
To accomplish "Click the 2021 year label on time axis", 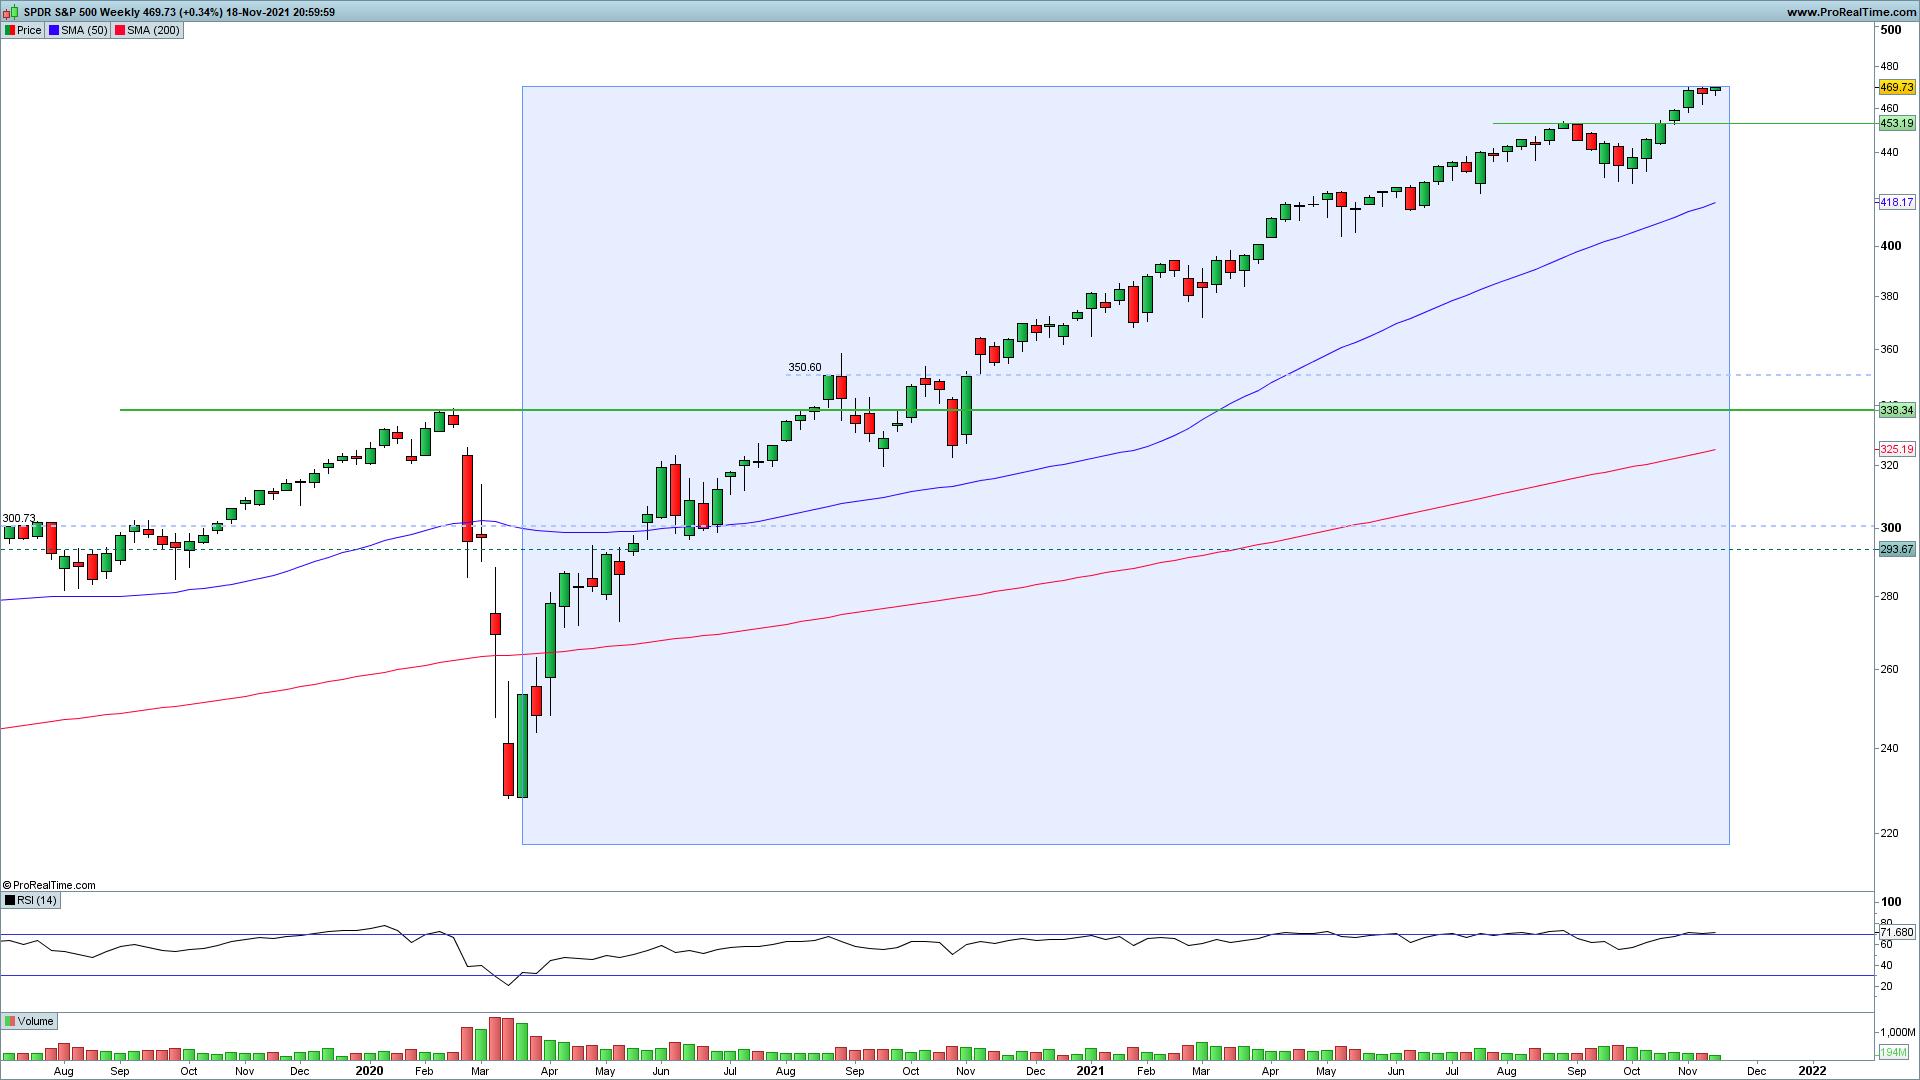I will (x=1090, y=1070).
